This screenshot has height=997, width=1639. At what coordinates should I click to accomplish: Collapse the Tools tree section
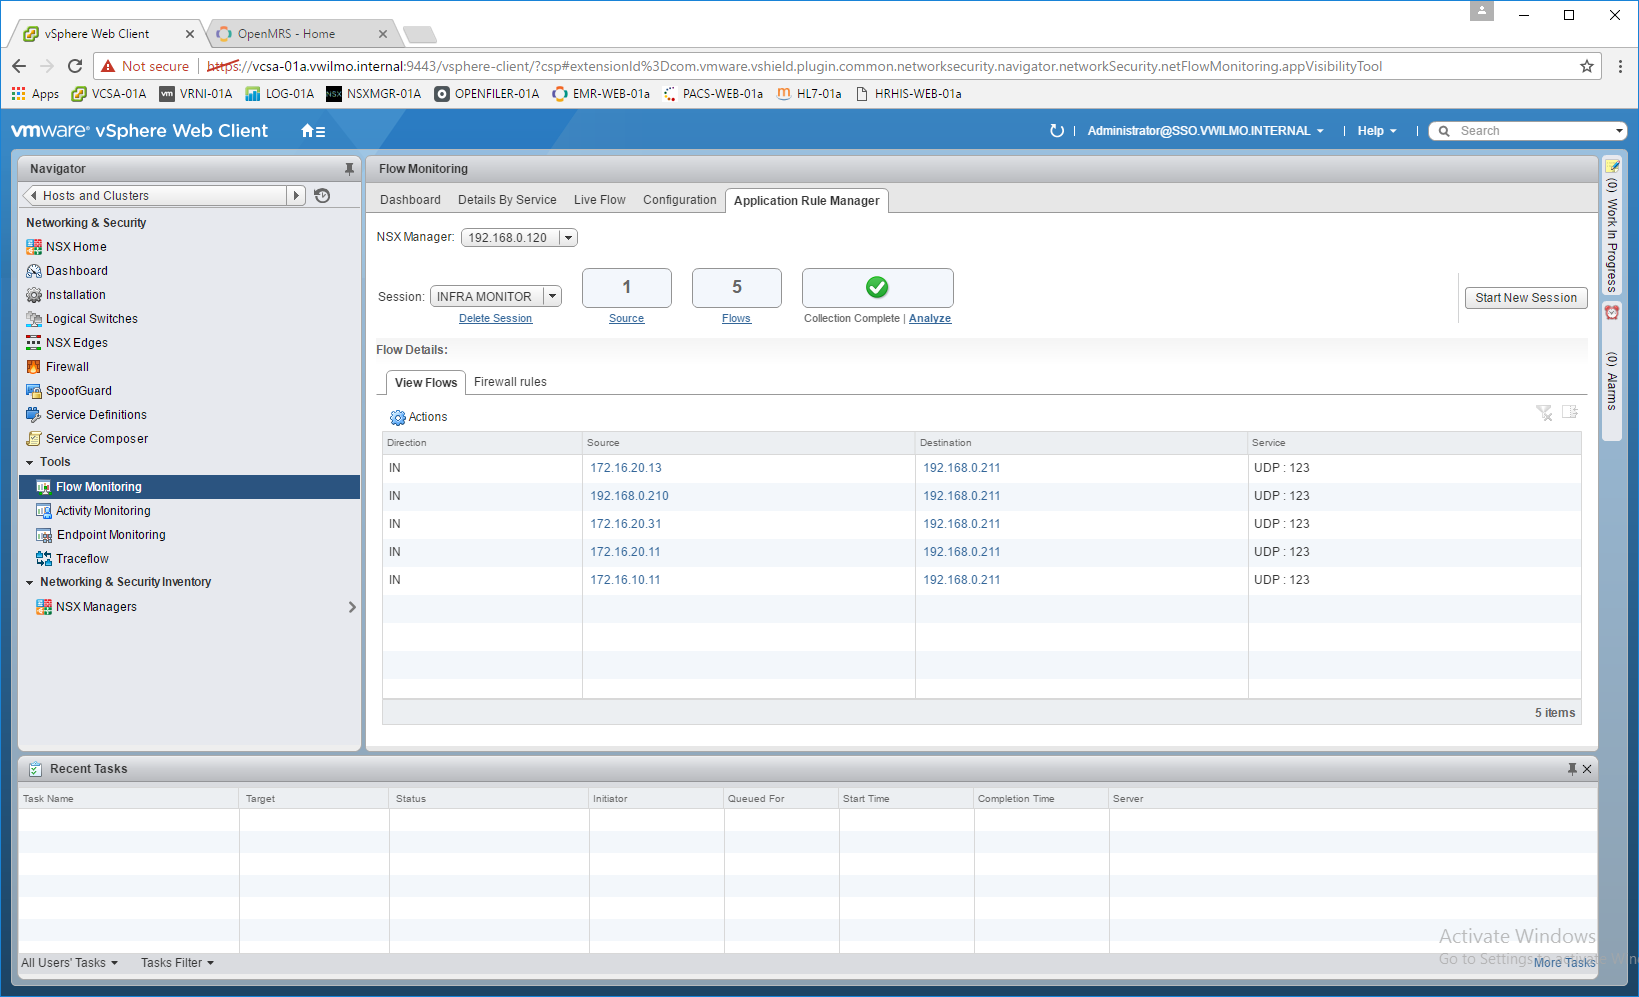[30, 463]
